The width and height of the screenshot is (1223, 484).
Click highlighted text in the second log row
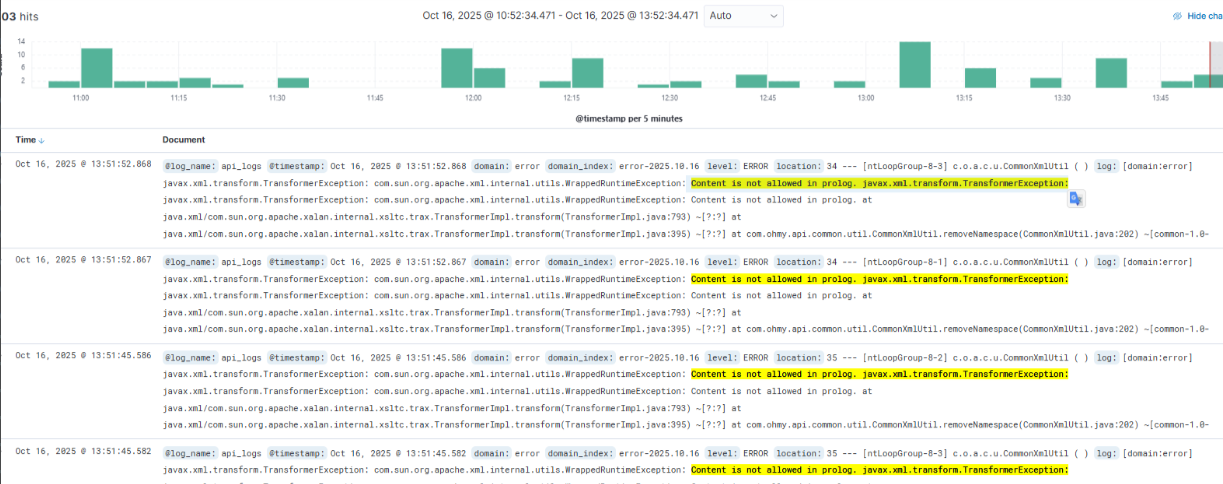879,279
